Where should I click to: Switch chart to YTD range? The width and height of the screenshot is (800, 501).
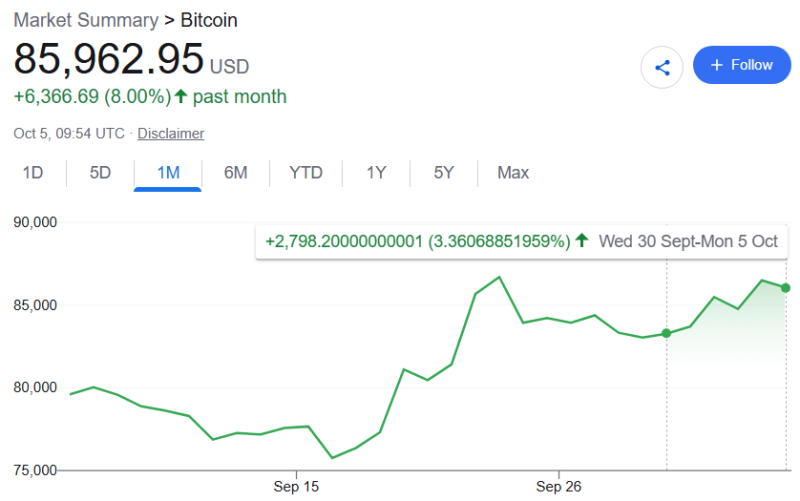pos(306,172)
